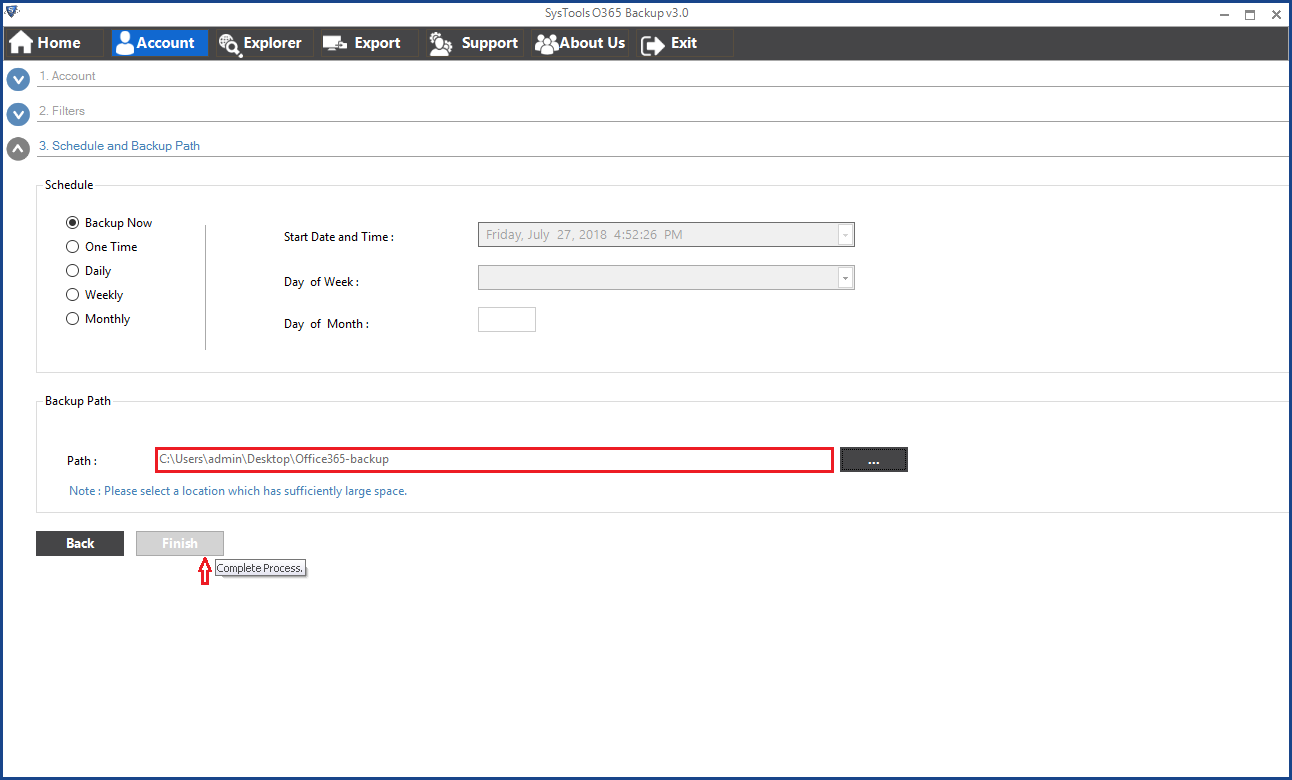This screenshot has width=1292, height=780.
Task: Close the SysTools O365 Backup window
Action: [x=1276, y=14]
